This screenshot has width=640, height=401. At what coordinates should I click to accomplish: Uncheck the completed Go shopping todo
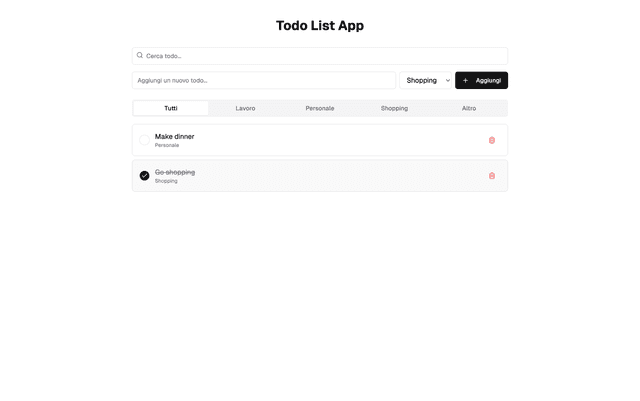coord(144,176)
